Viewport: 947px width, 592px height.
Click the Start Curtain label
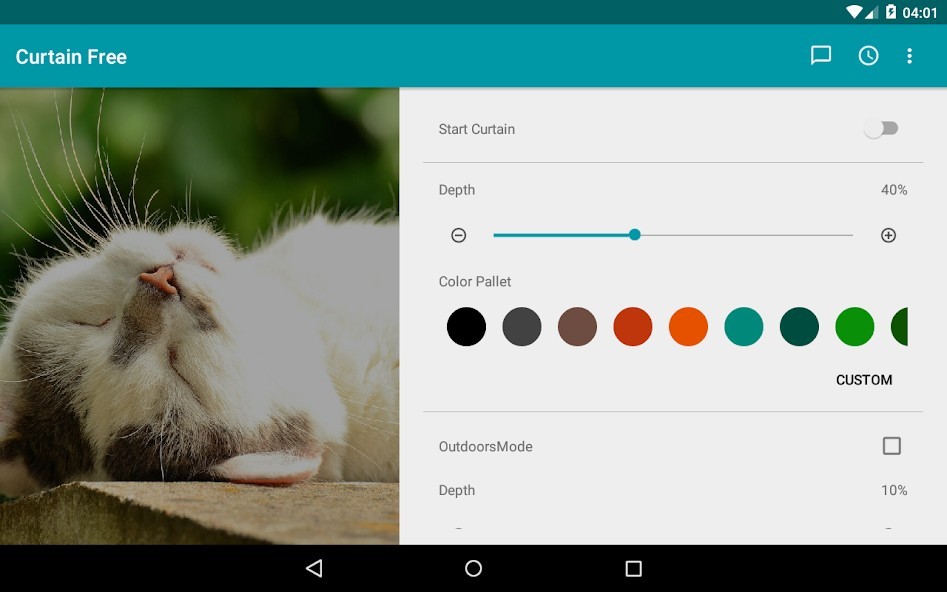pyautogui.click(x=477, y=129)
